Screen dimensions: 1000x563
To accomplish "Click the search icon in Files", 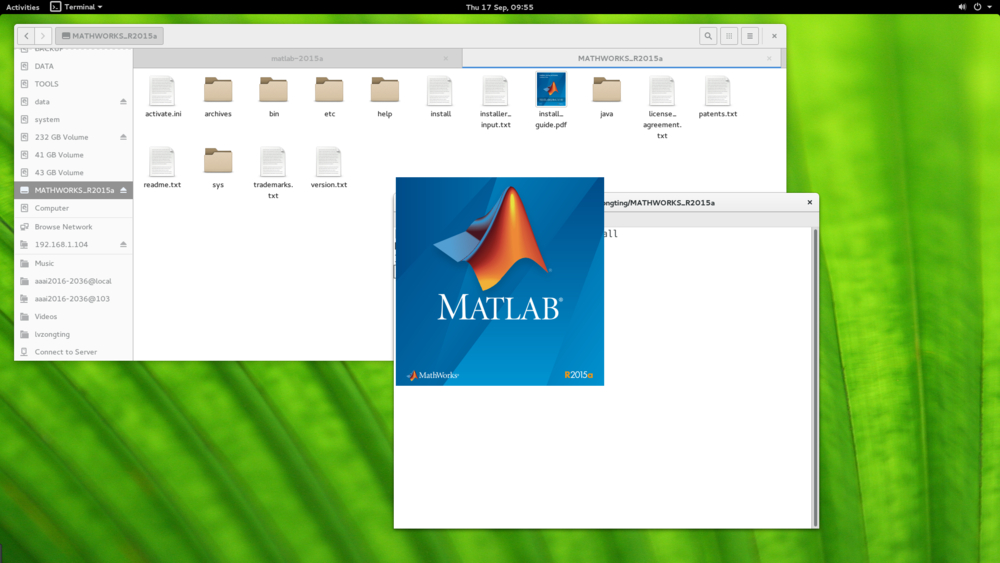I will 708,36.
